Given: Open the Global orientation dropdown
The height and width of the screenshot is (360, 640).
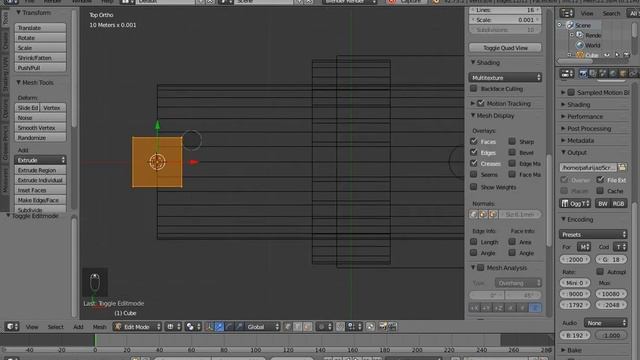Looking at the screenshot, I should click(x=262, y=327).
